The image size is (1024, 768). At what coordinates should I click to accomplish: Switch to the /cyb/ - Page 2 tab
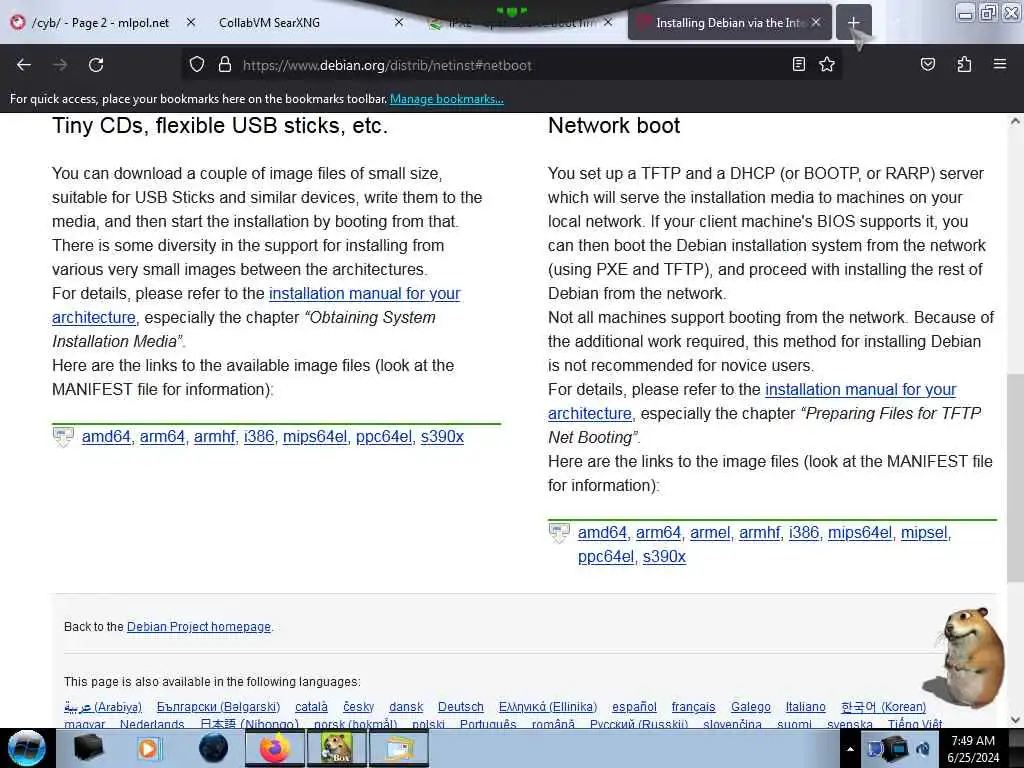point(101,22)
